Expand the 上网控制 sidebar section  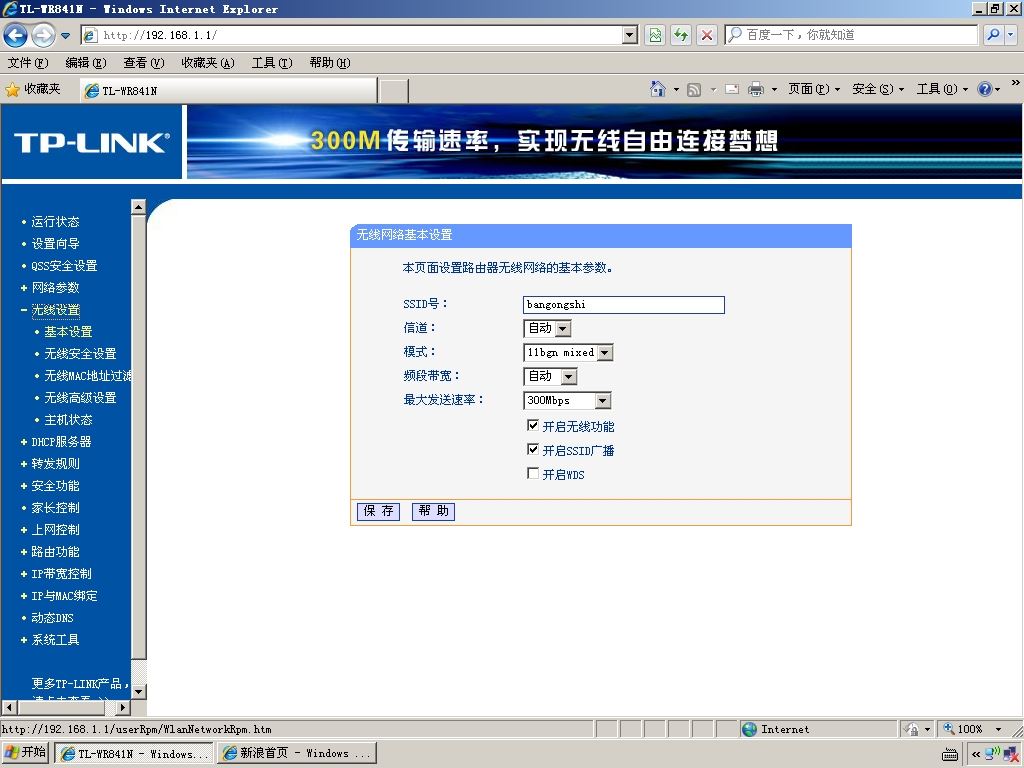pos(56,530)
